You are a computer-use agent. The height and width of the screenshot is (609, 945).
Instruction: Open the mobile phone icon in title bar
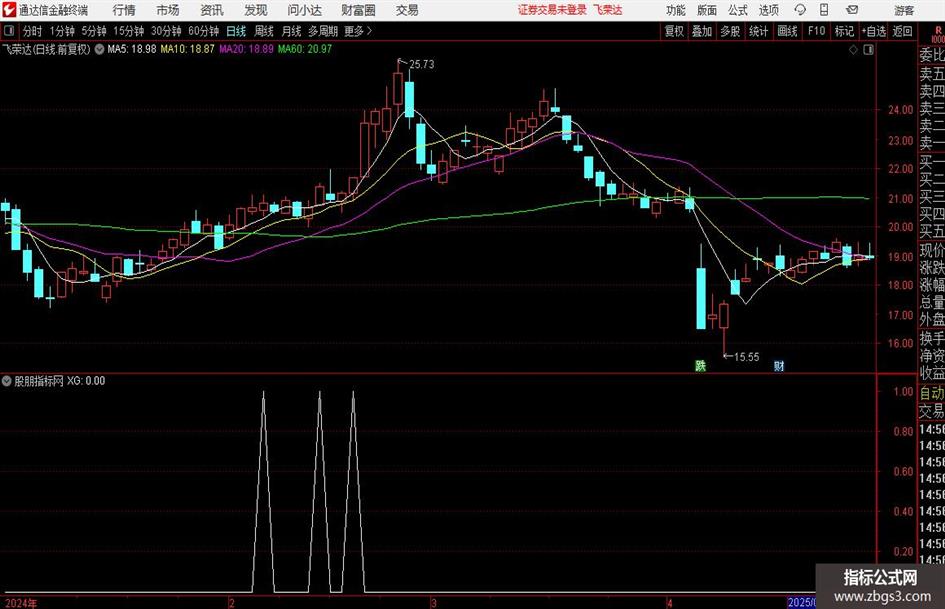824,10
